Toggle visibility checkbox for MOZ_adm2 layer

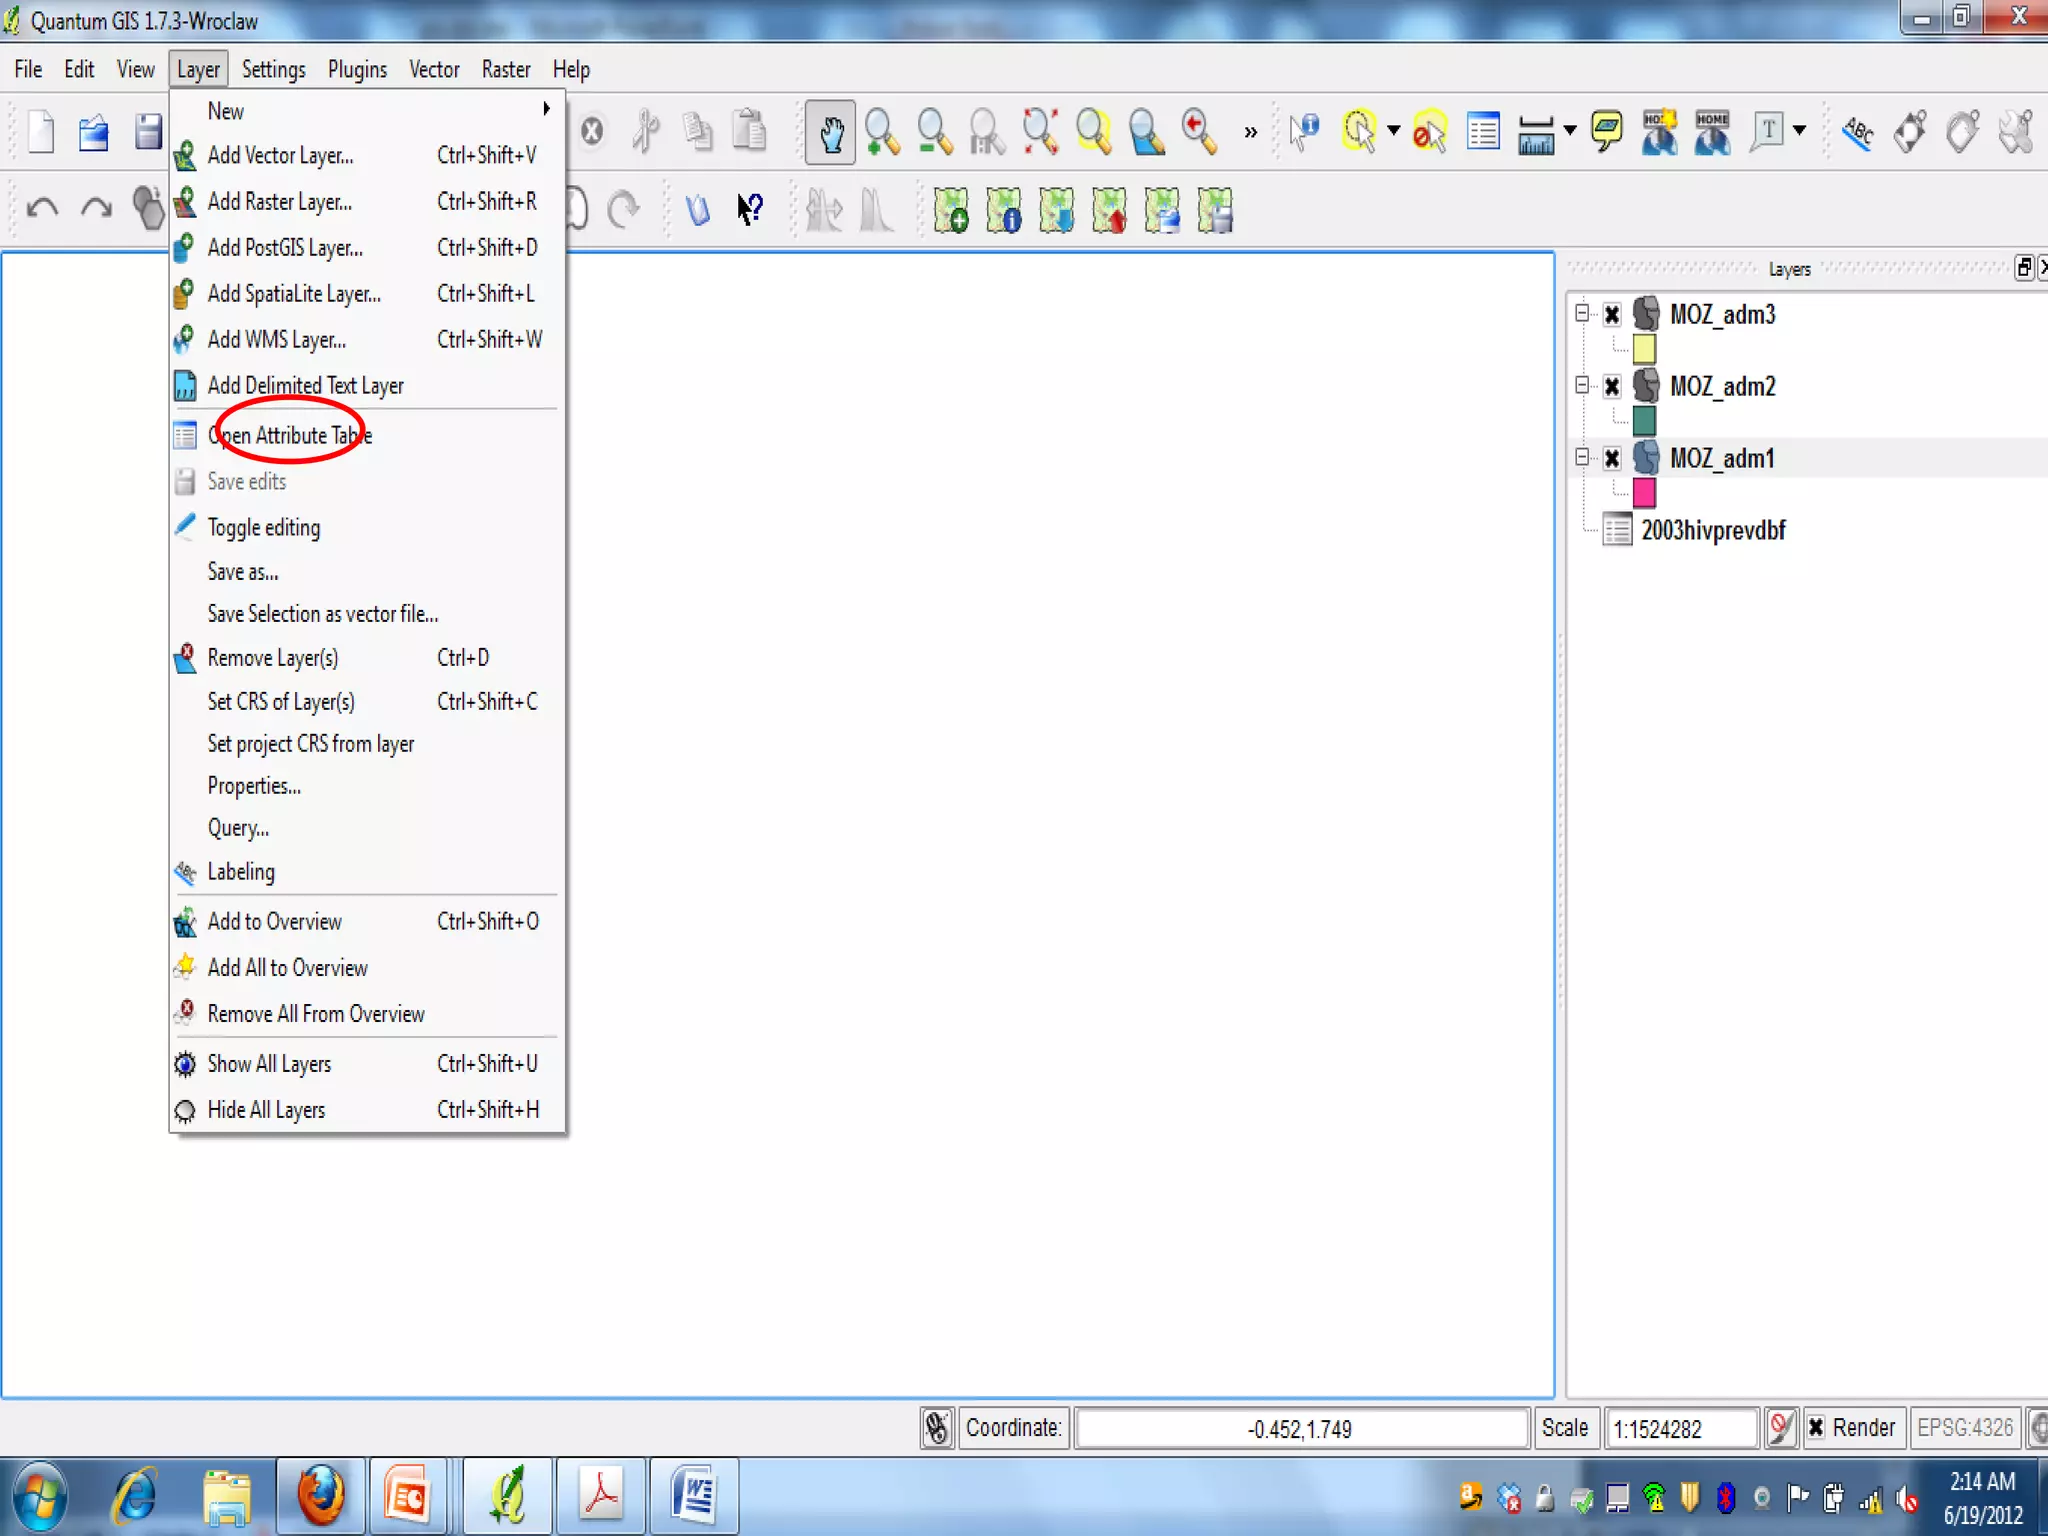(x=1612, y=387)
